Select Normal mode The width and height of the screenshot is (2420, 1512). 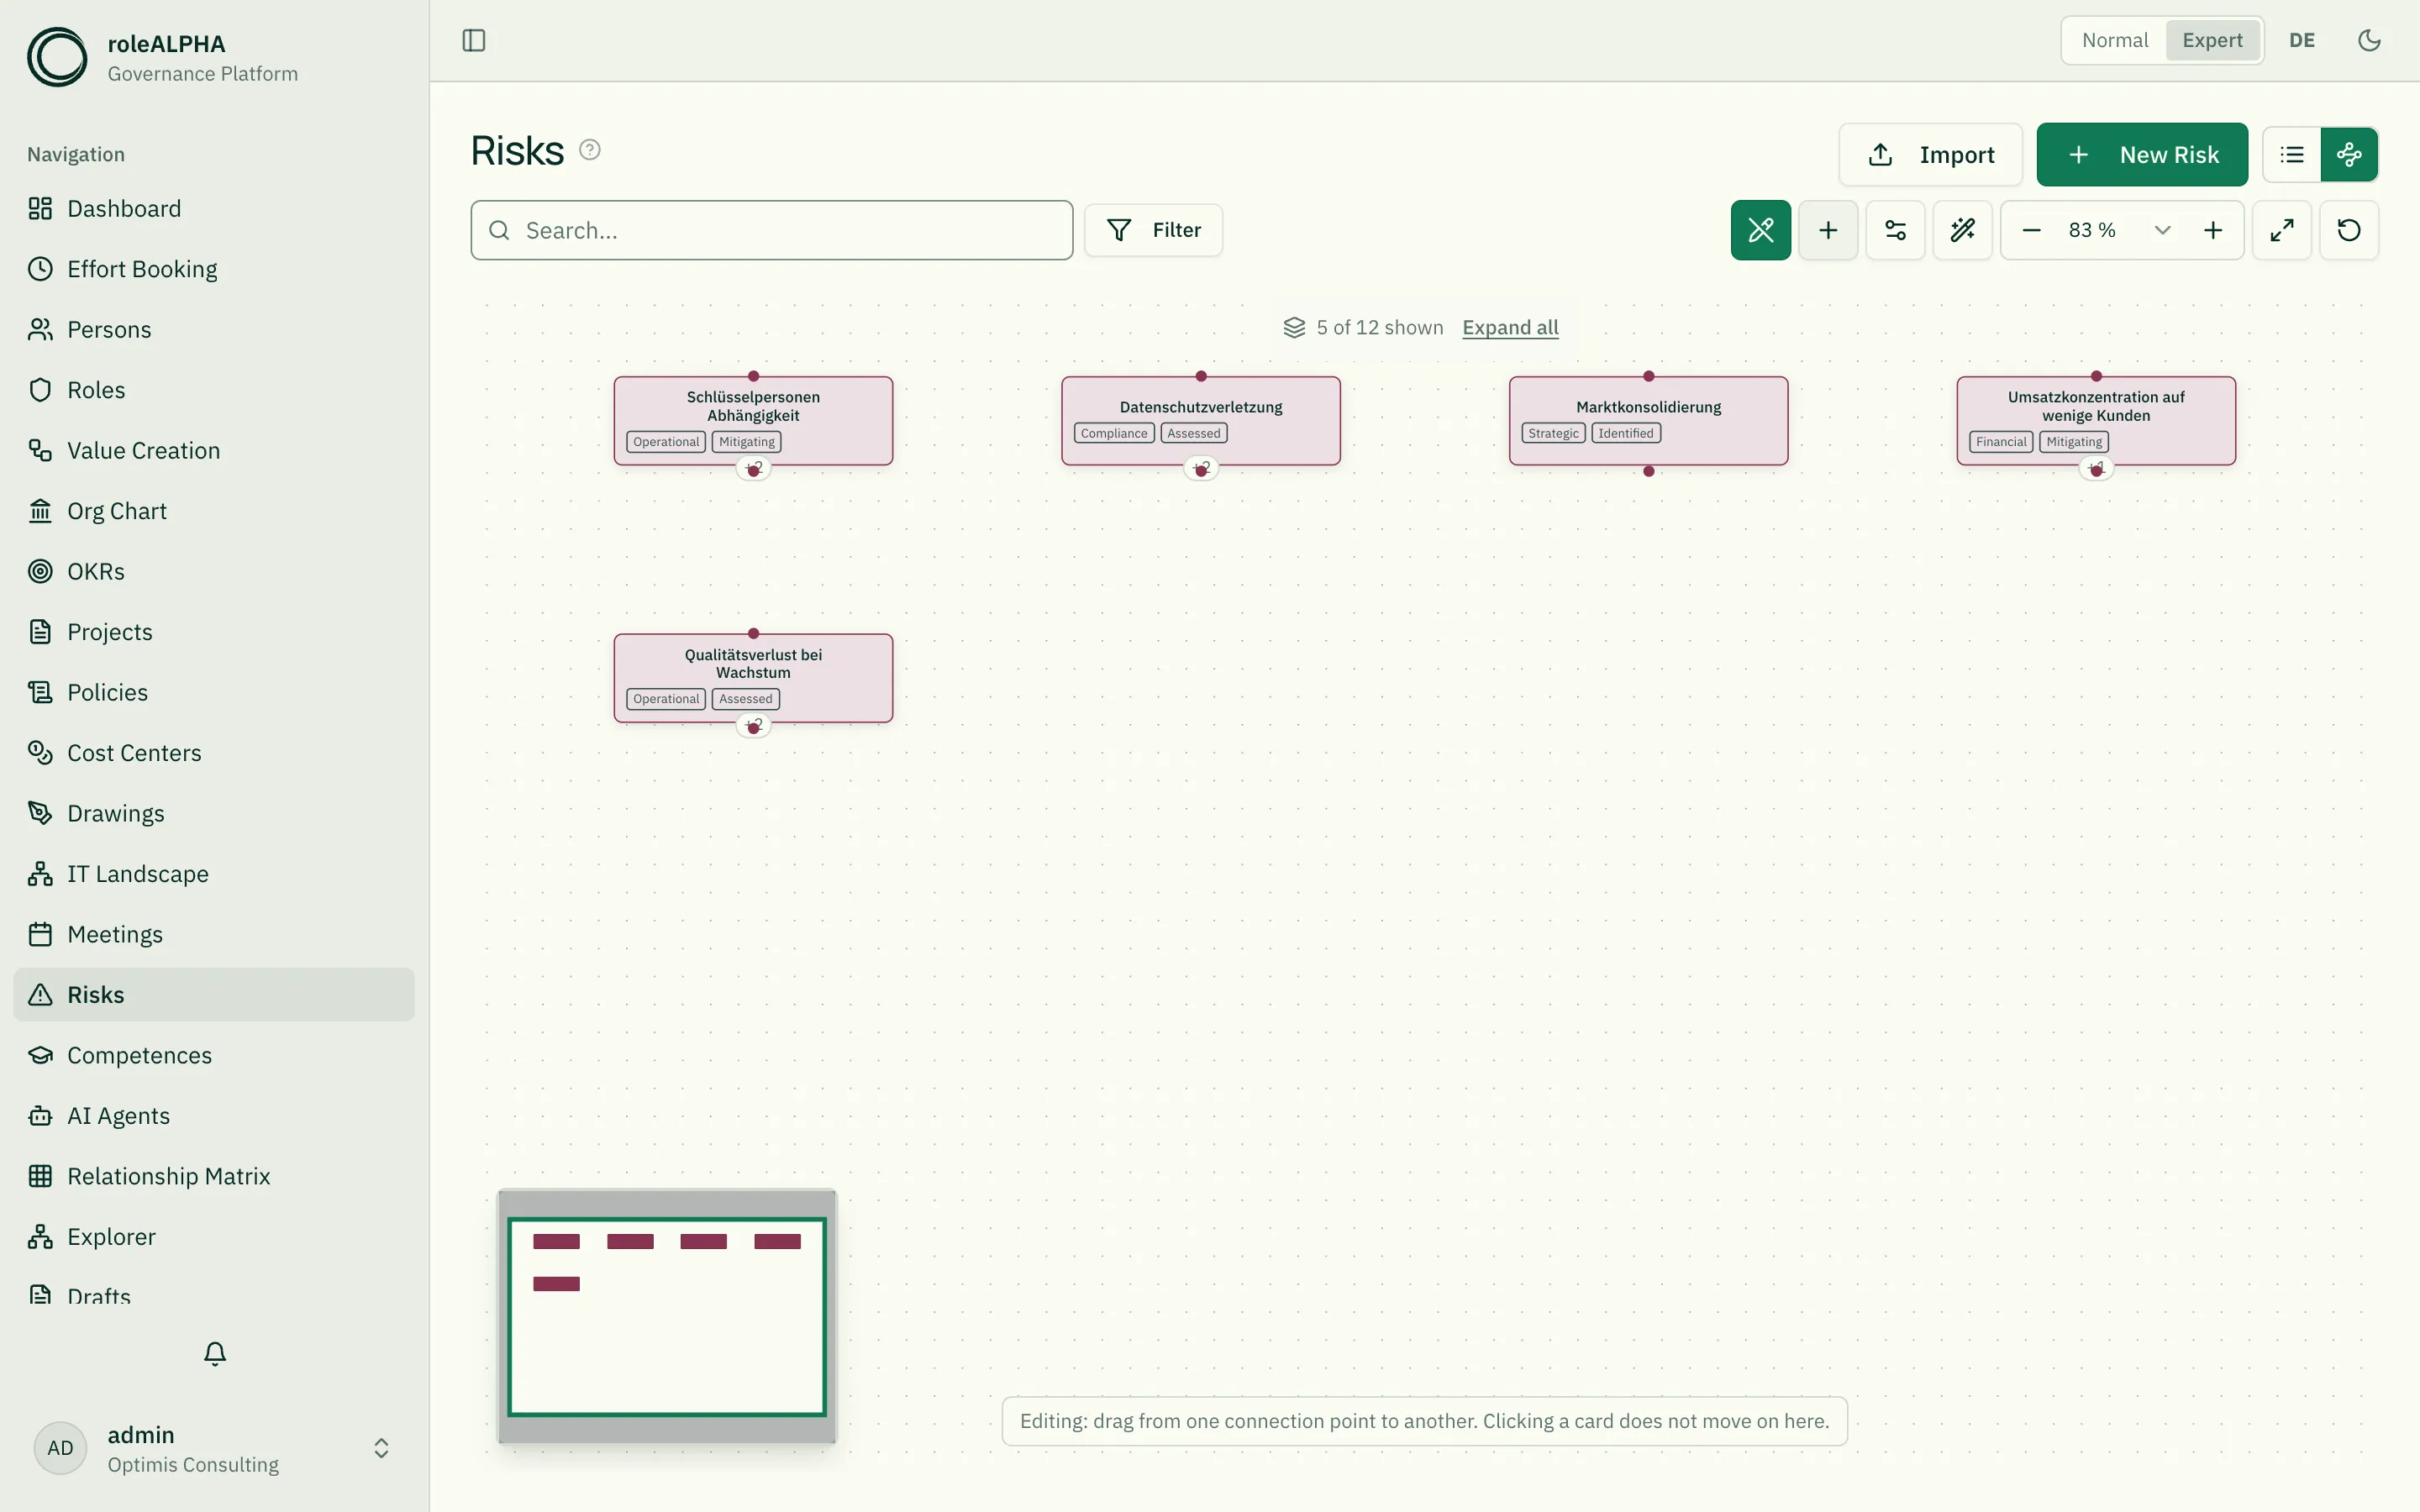2114,40
